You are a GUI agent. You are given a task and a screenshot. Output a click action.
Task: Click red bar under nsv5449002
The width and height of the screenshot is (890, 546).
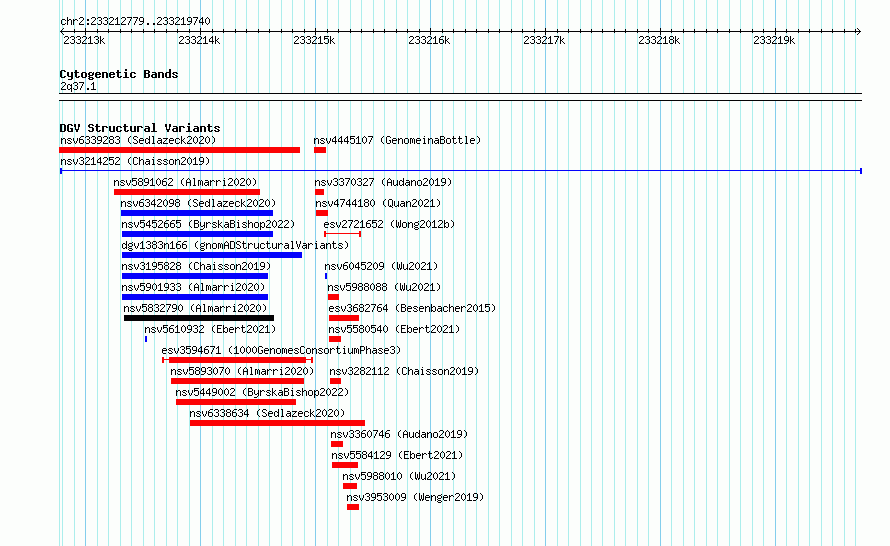236,402
